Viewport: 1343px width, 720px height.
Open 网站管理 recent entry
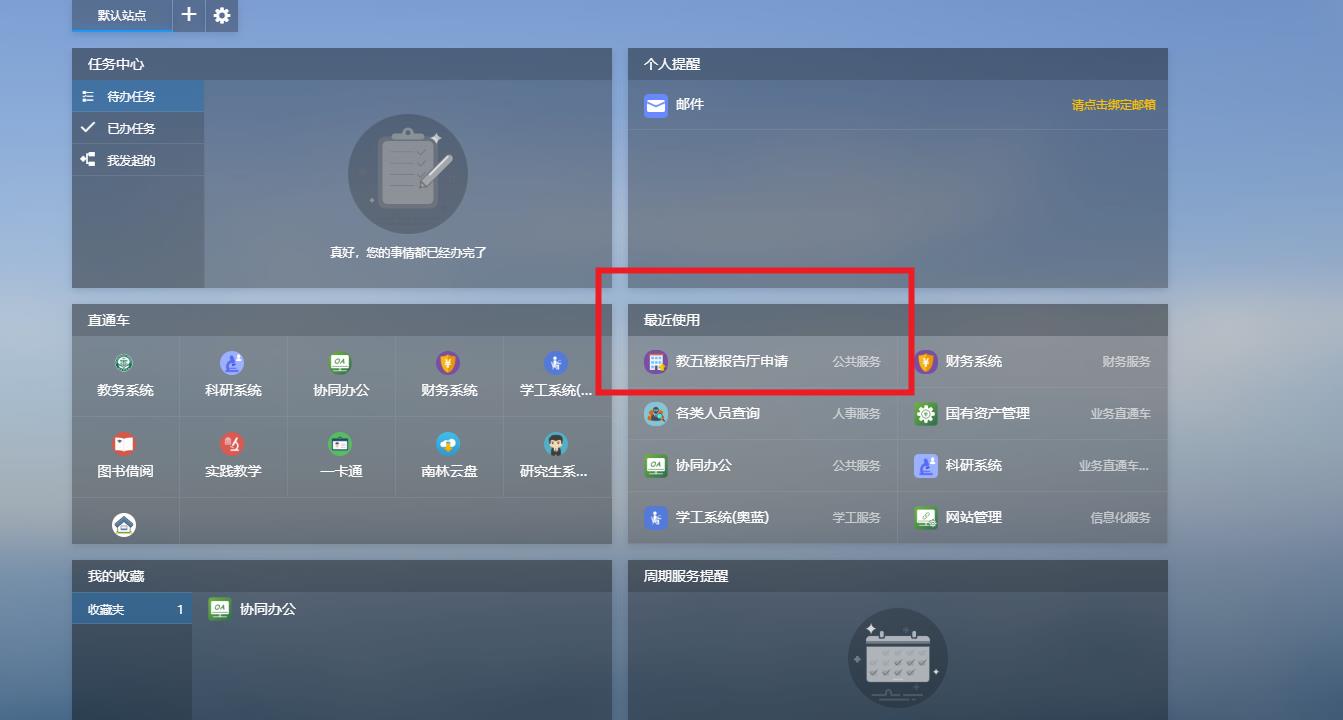click(x=973, y=518)
